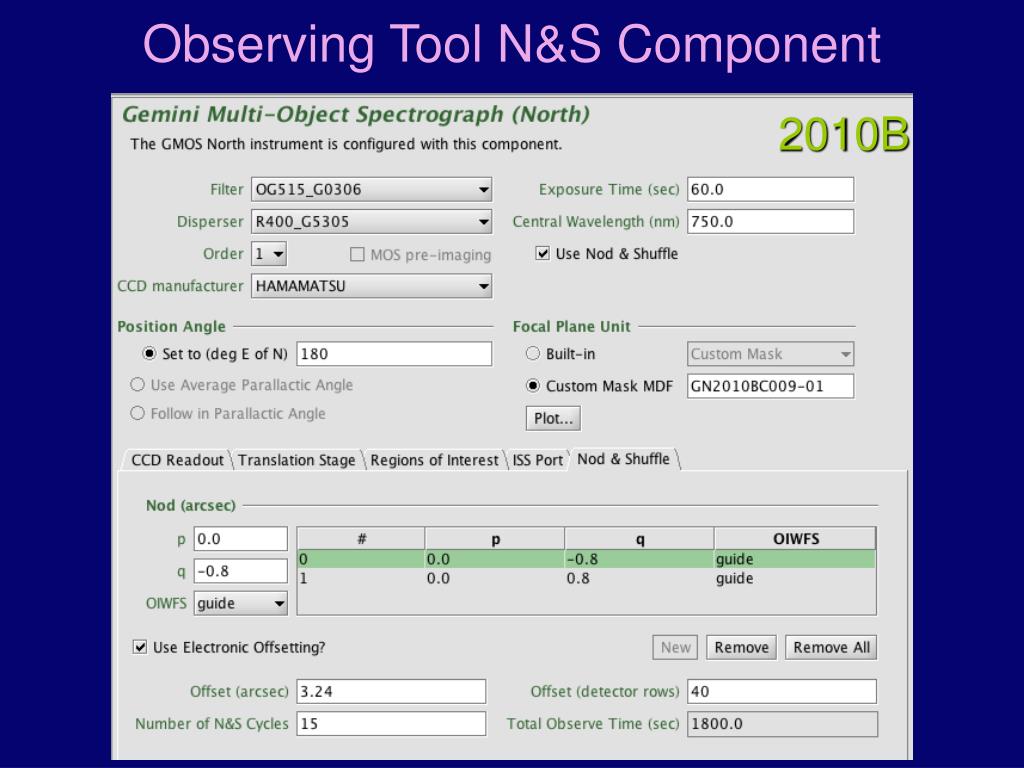The width and height of the screenshot is (1024, 768).
Task: Select the Nod & Shuffle tab
Action: (x=624, y=459)
